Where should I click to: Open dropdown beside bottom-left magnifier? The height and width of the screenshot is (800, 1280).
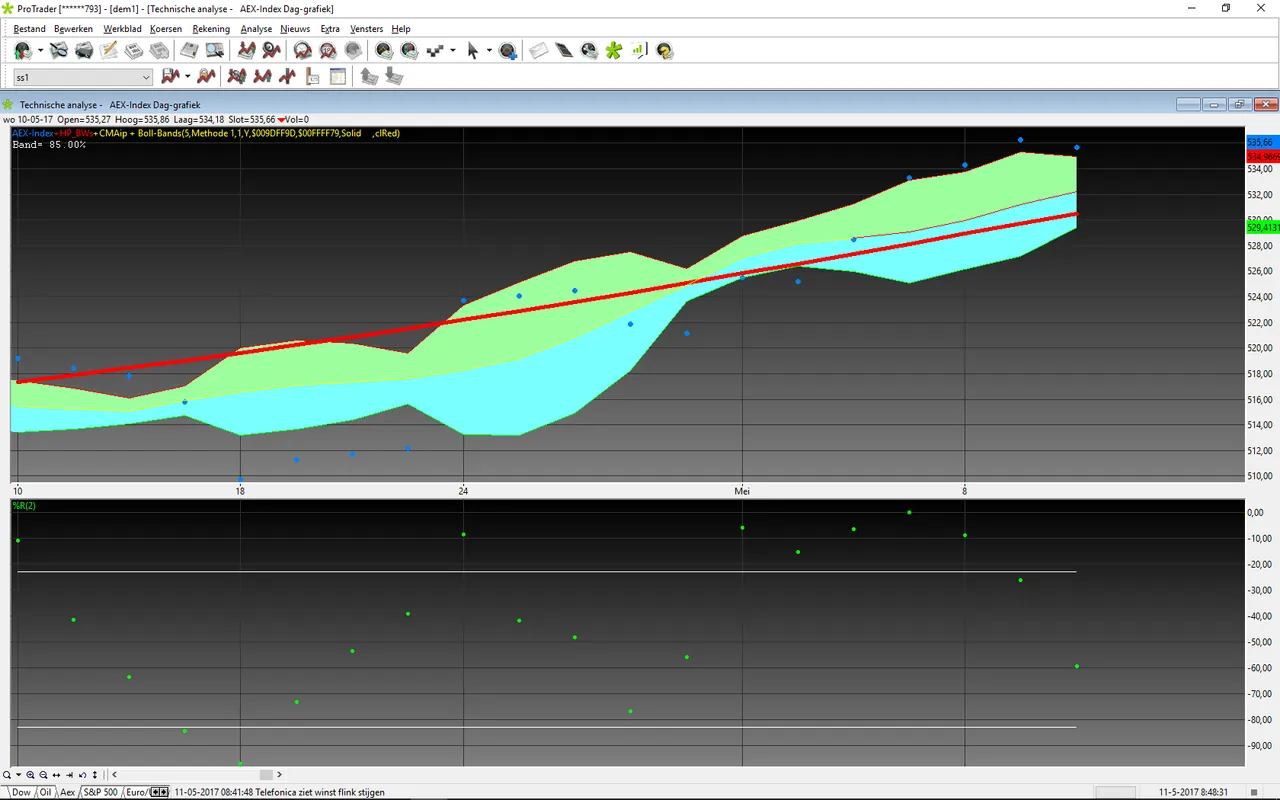coord(18,775)
